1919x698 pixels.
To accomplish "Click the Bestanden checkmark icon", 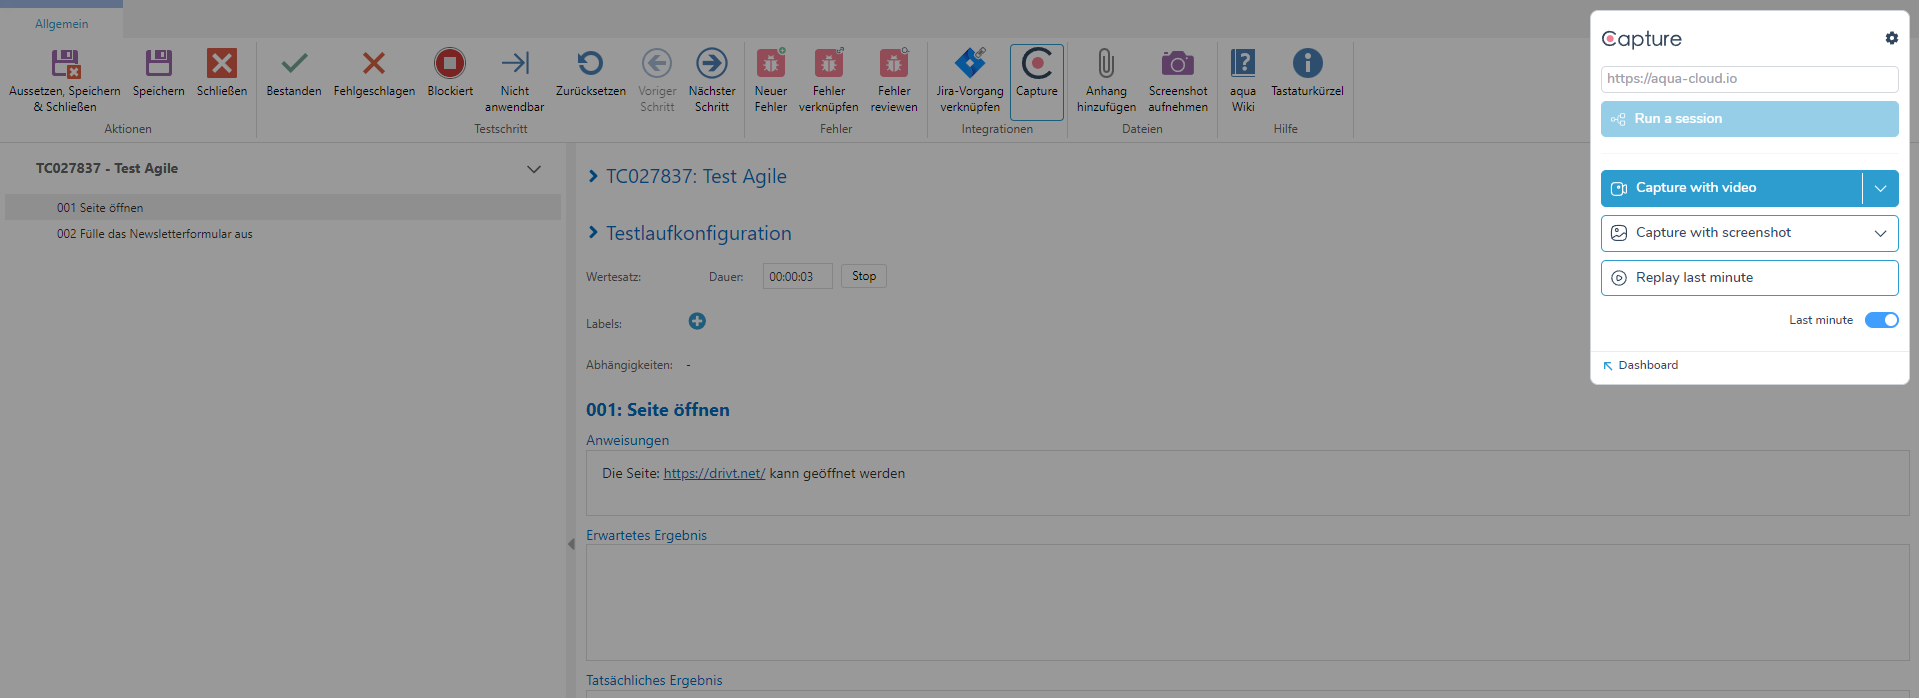I will pyautogui.click(x=294, y=64).
